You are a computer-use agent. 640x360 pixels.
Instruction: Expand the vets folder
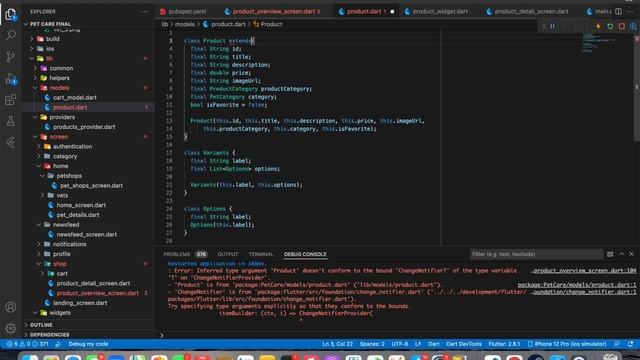(62, 196)
